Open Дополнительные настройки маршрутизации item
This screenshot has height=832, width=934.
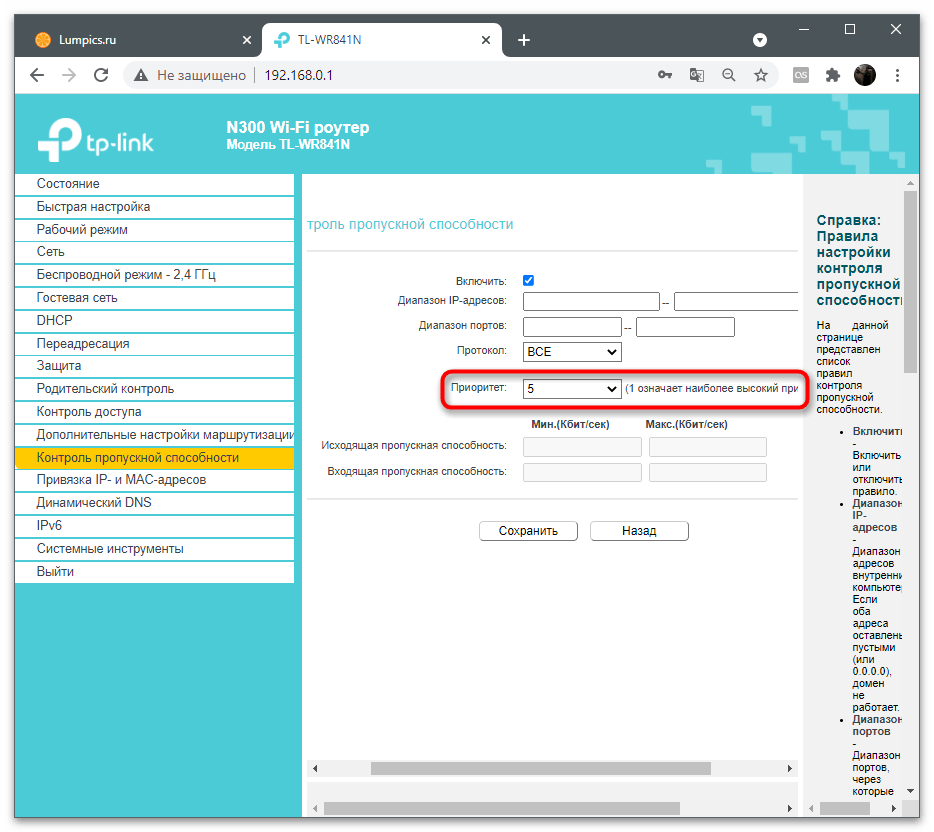(154, 435)
